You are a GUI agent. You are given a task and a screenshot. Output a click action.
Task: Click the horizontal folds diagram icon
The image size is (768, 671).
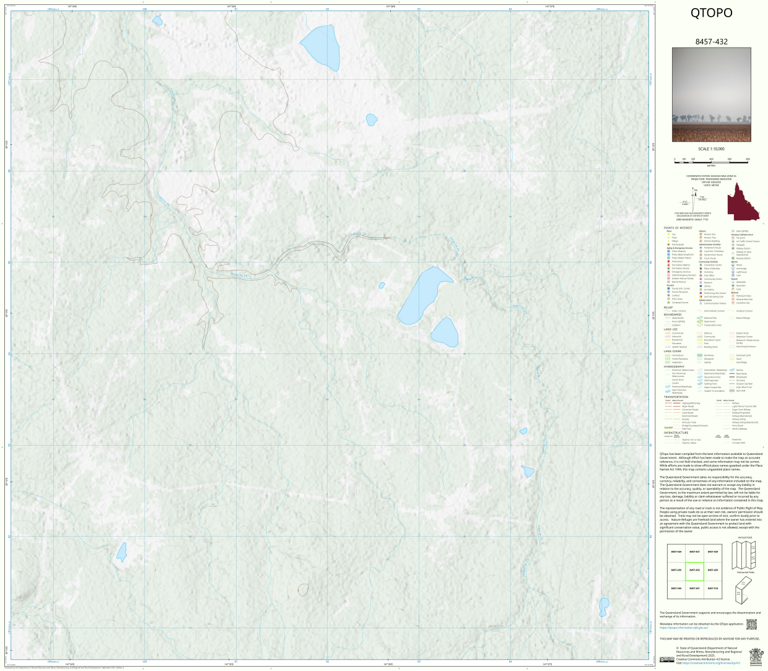[744, 555]
